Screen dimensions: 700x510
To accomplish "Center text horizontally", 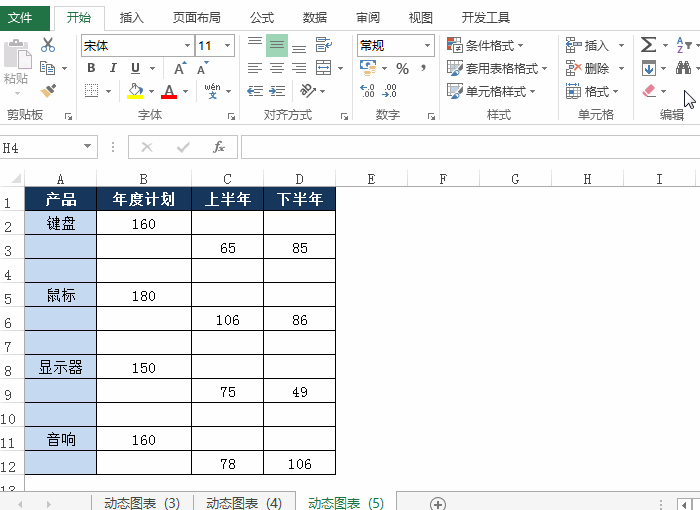I will pyautogui.click(x=277, y=68).
